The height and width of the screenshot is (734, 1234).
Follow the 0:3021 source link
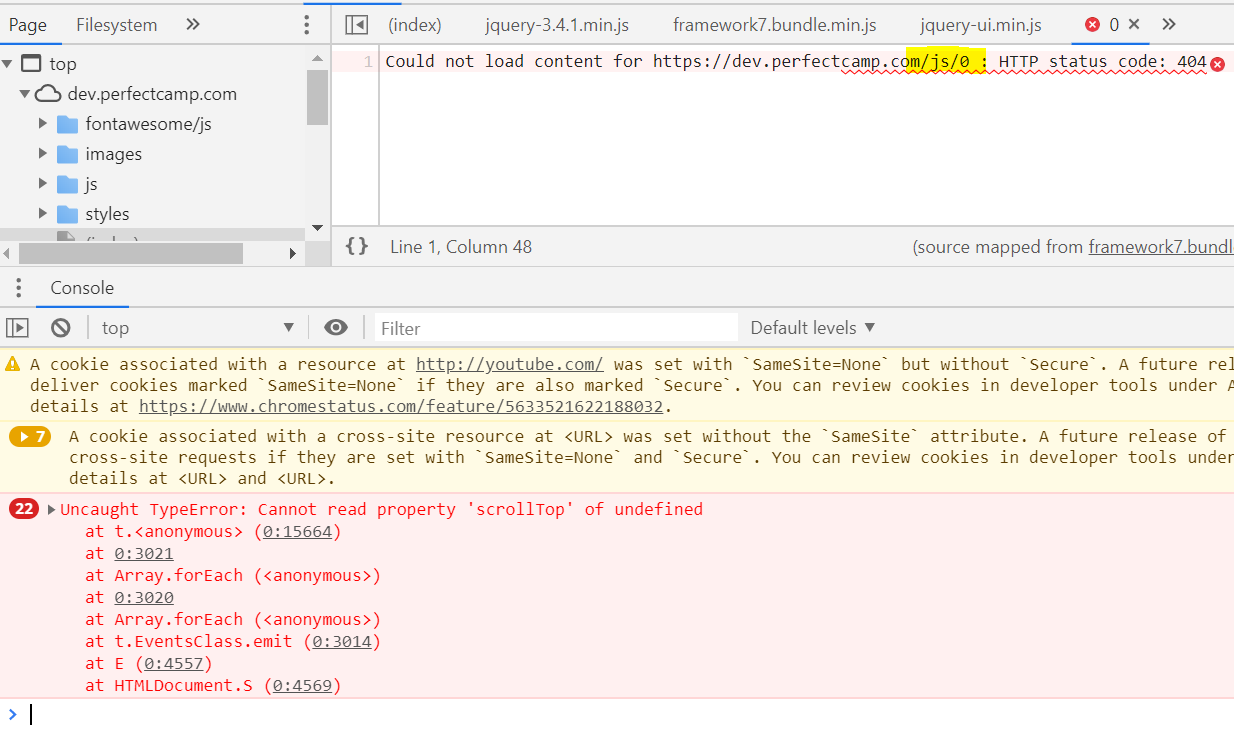pyautogui.click(x=144, y=554)
